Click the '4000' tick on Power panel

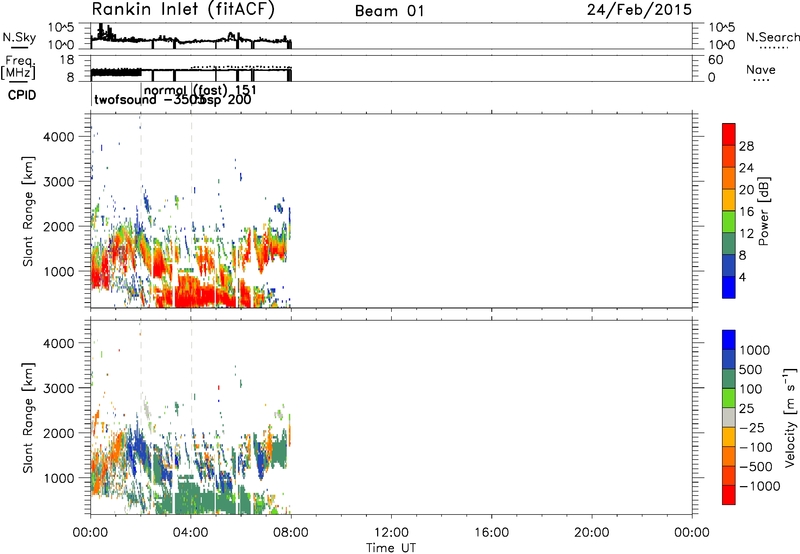click(x=58, y=137)
